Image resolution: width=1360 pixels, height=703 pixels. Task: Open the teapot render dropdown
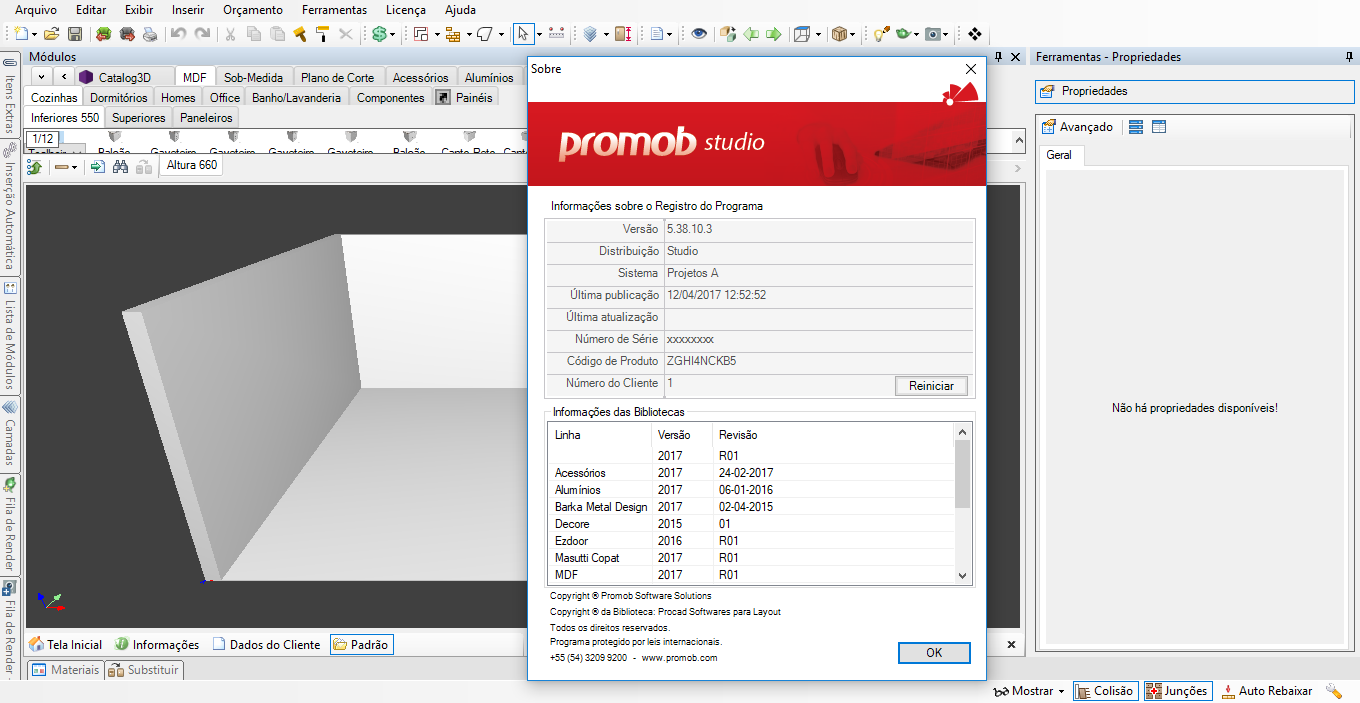(x=917, y=34)
